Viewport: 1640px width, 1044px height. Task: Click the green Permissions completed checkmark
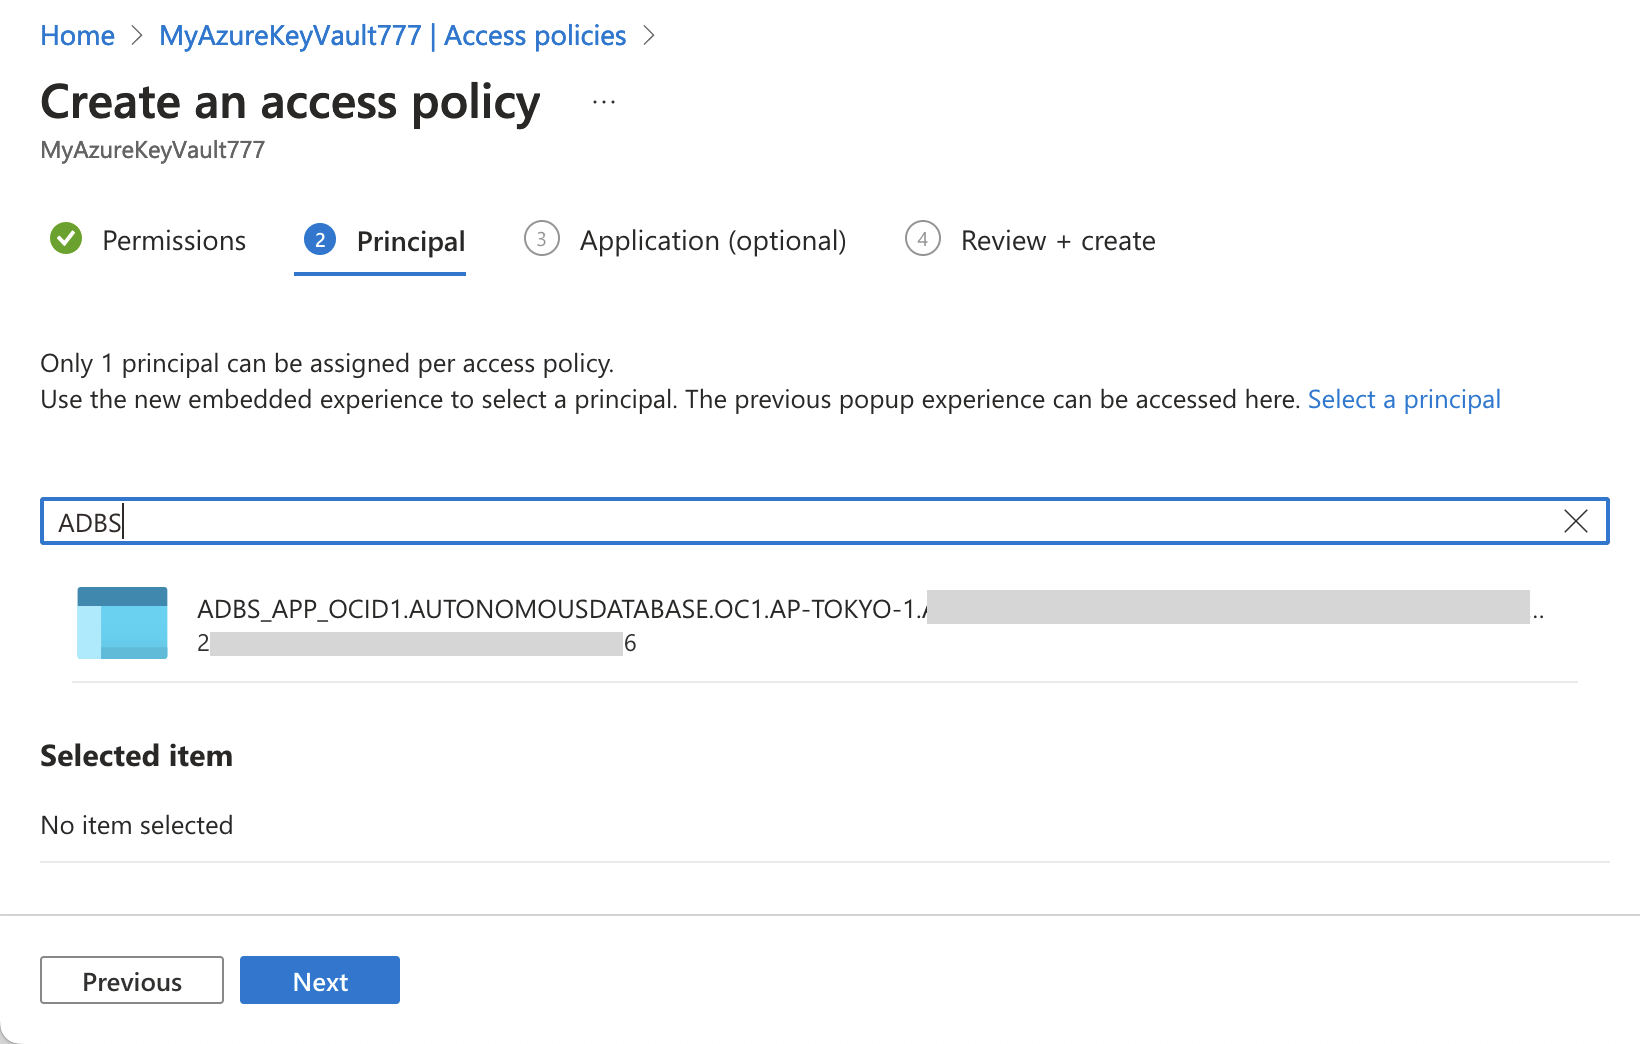(66, 239)
